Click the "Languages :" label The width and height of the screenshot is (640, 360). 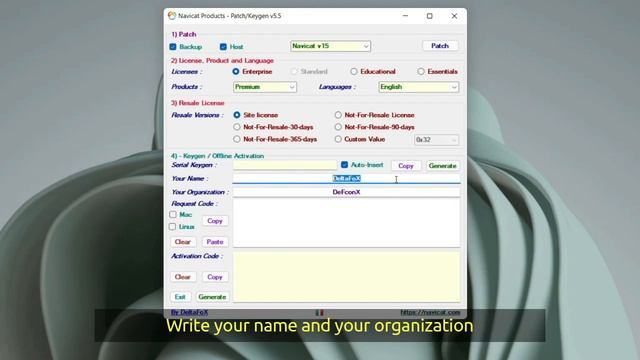tap(337, 87)
